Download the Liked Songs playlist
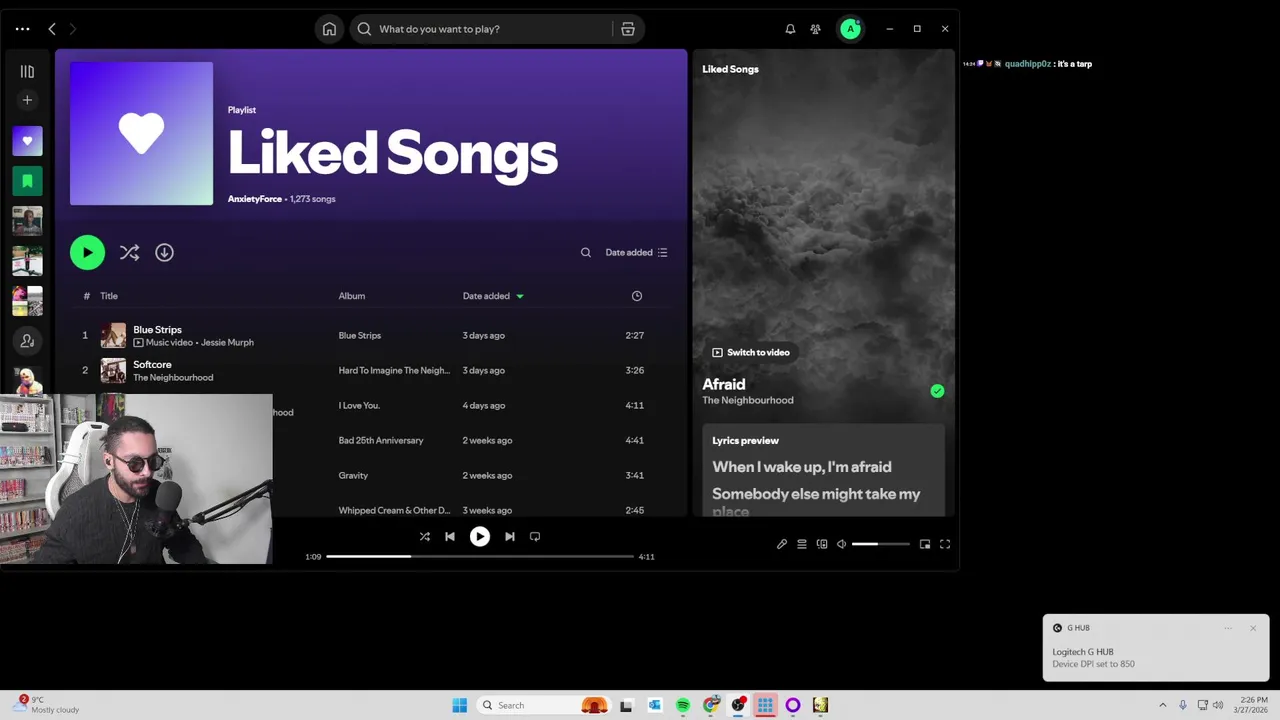Image resolution: width=1280 pixels, height=720 pixels. 164,253
